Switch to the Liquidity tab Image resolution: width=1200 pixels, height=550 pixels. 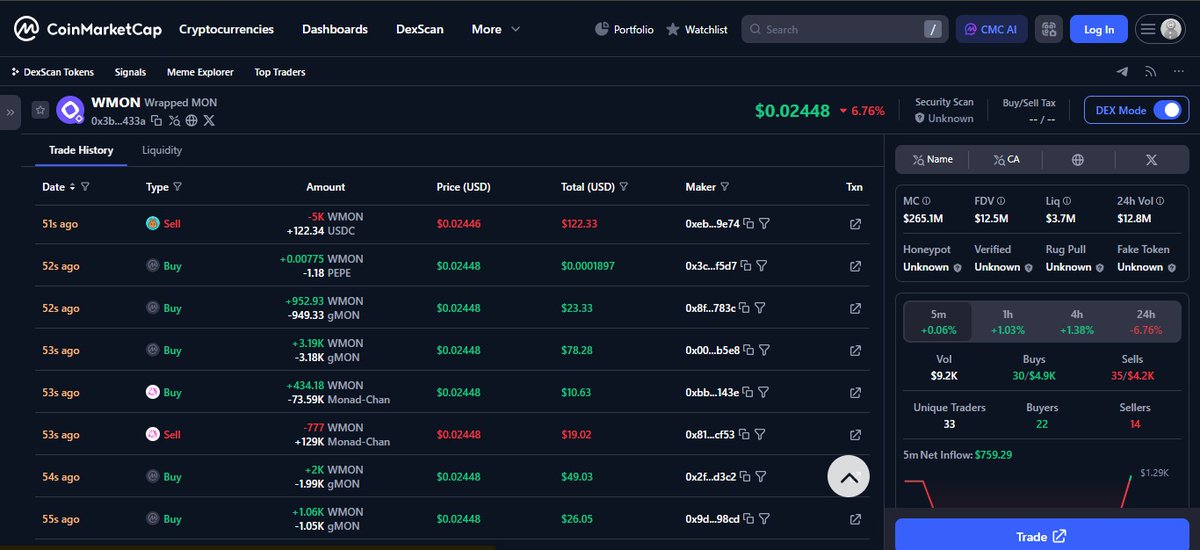pos(162,150)
